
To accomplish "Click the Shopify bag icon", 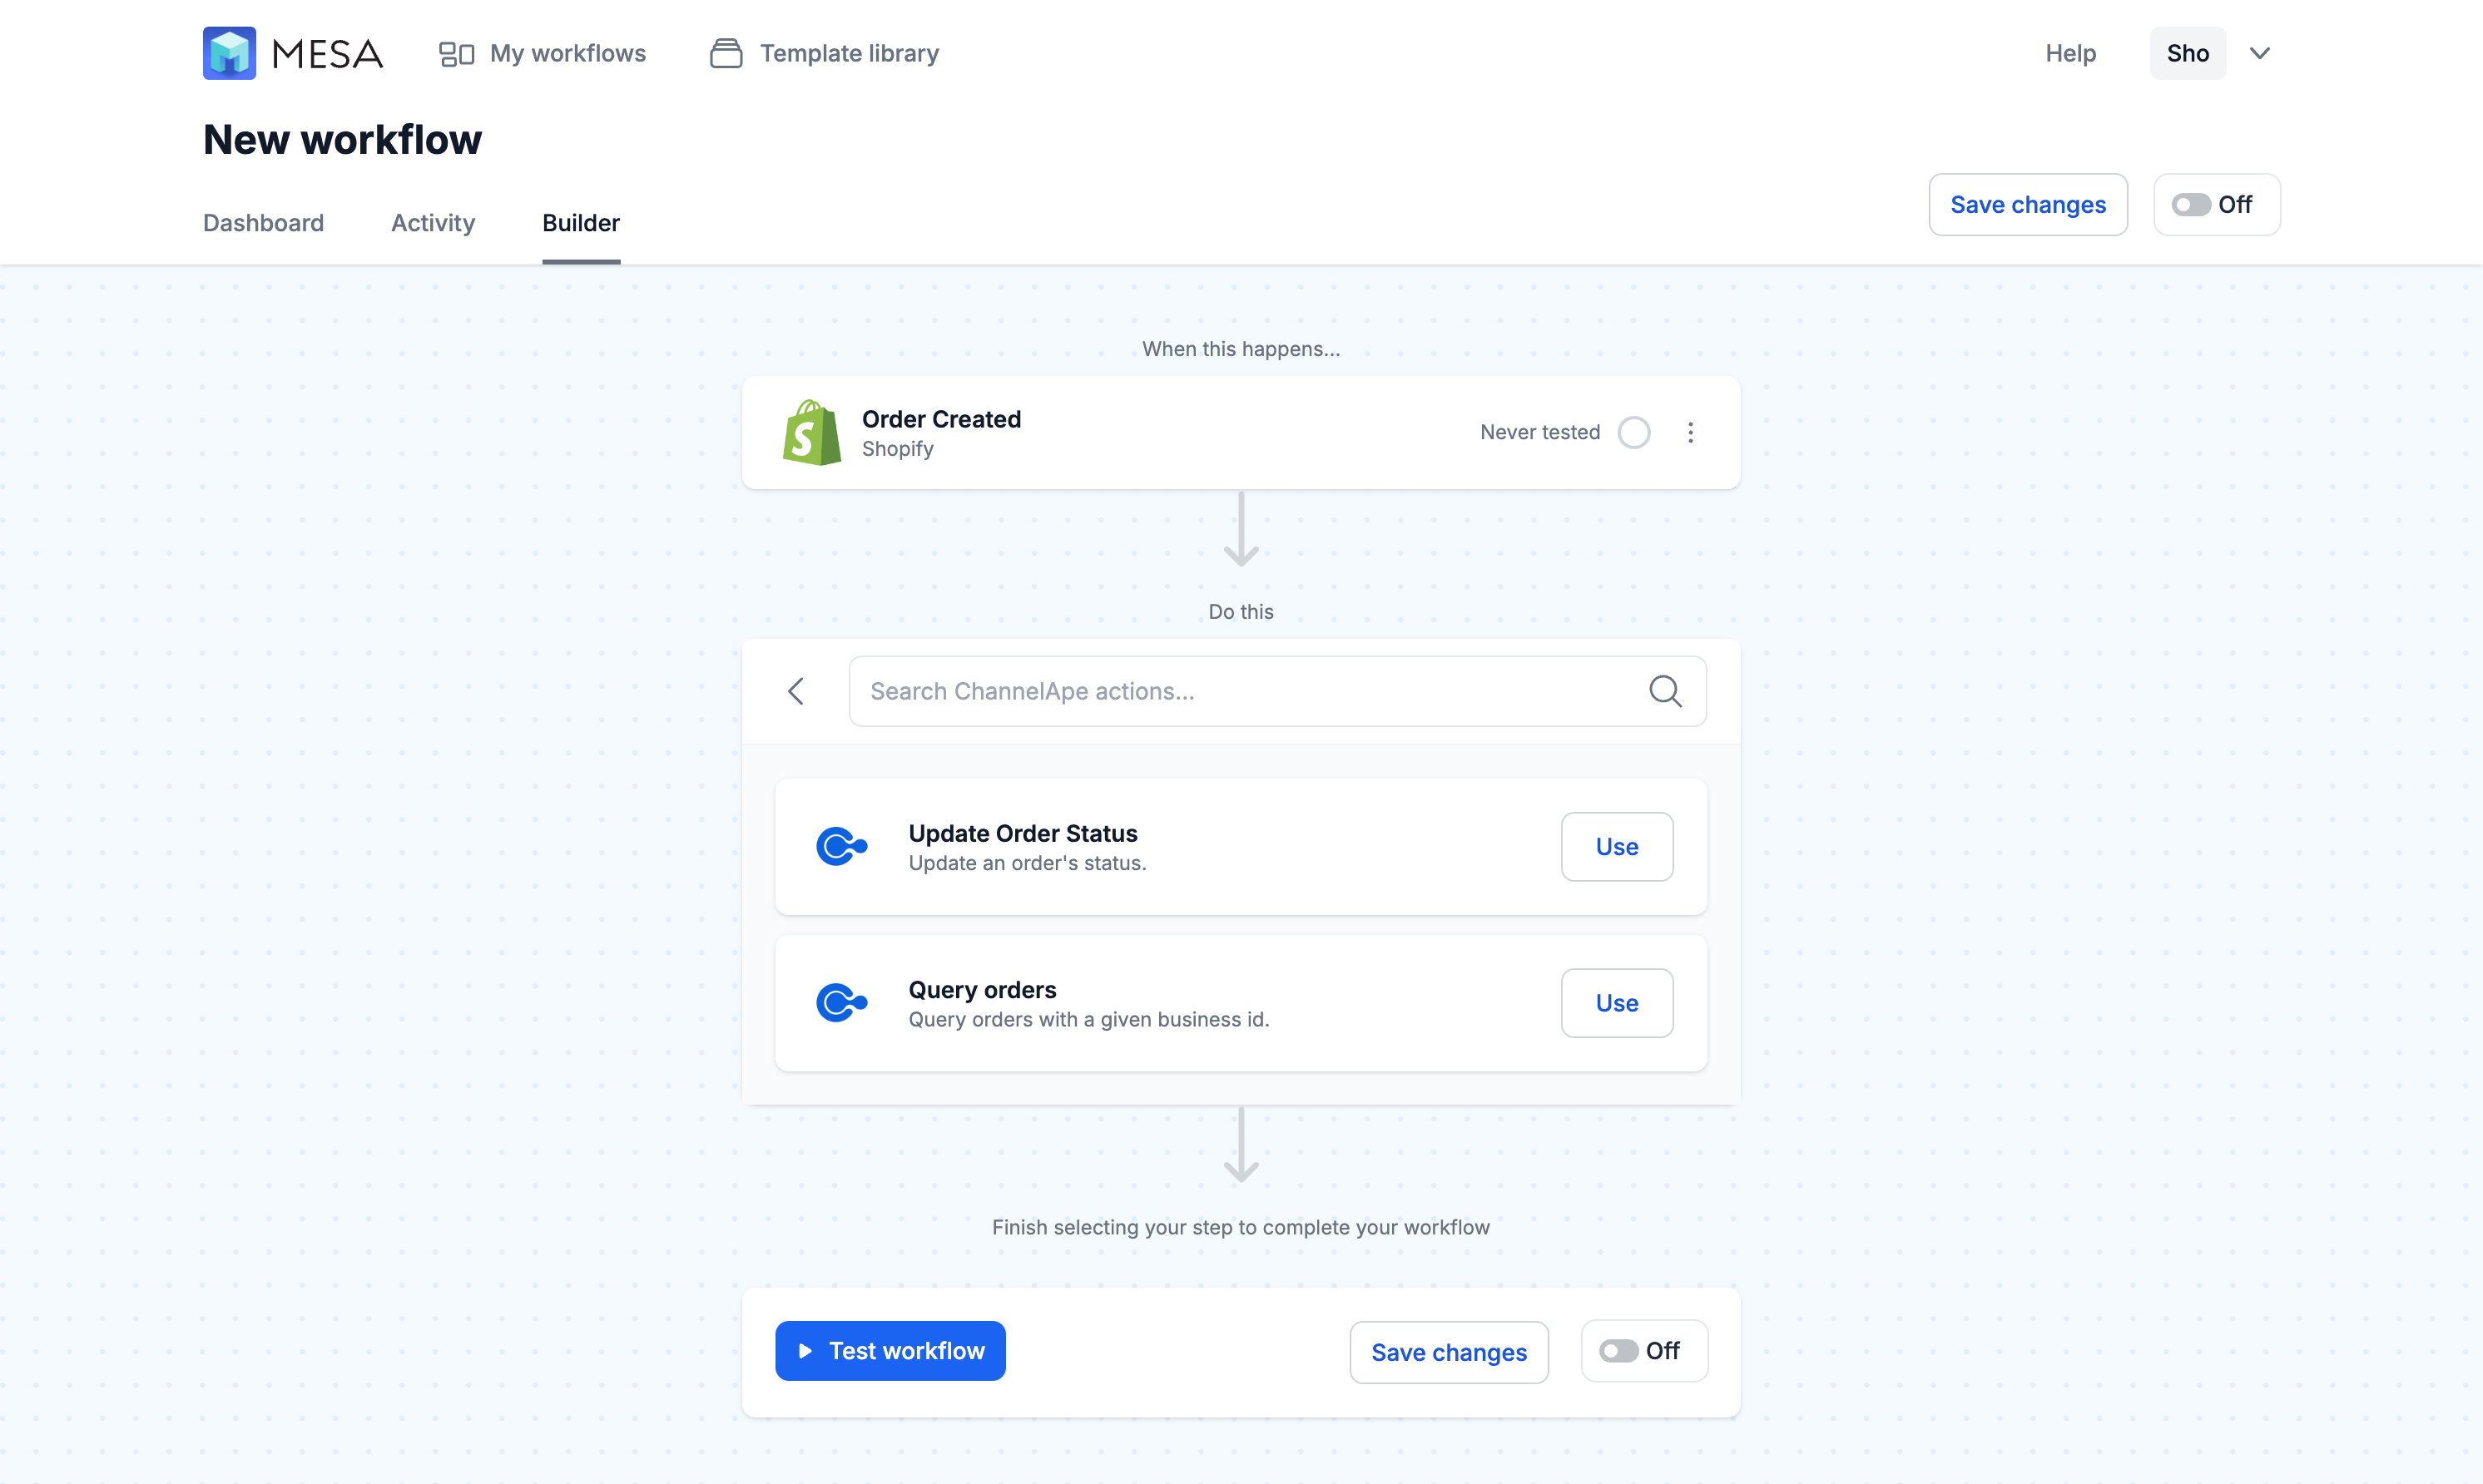I will (811, 433).
